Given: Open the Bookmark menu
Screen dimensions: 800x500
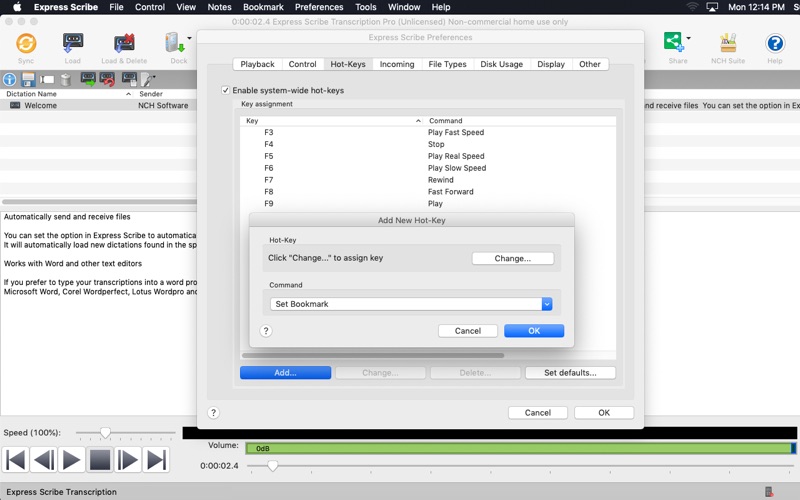Looking at the screenshot, I should click(x=263, y=7).
